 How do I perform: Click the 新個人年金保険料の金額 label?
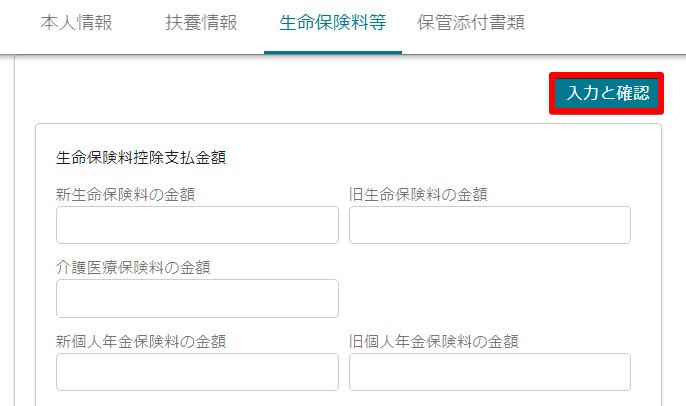click(141, 341)
